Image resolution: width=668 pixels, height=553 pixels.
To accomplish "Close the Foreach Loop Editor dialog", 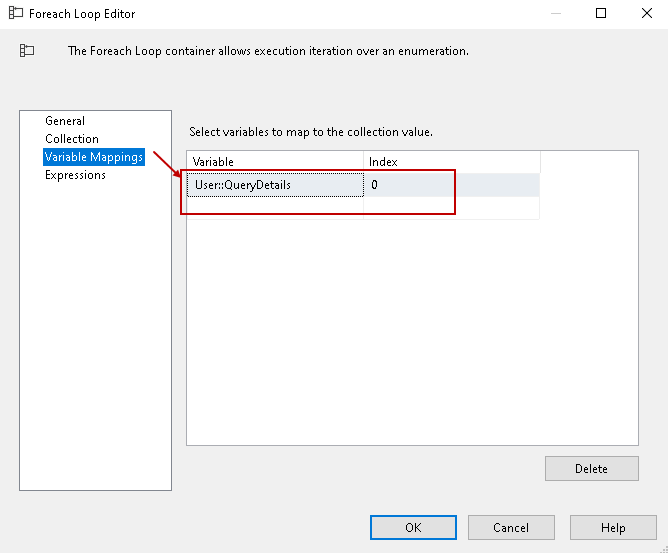I will click(x=646, y=14).
